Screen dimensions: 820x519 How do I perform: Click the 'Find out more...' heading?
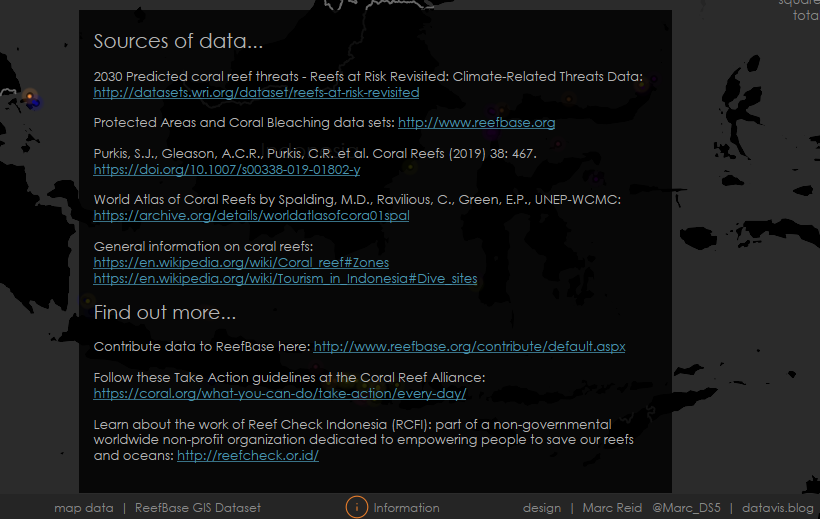point(164,313)
